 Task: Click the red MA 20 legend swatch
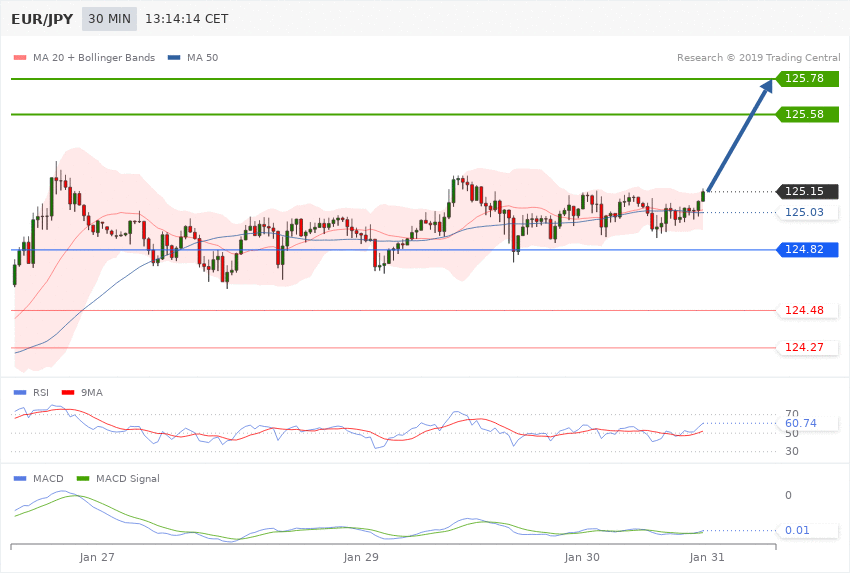[x=20, y=58]
